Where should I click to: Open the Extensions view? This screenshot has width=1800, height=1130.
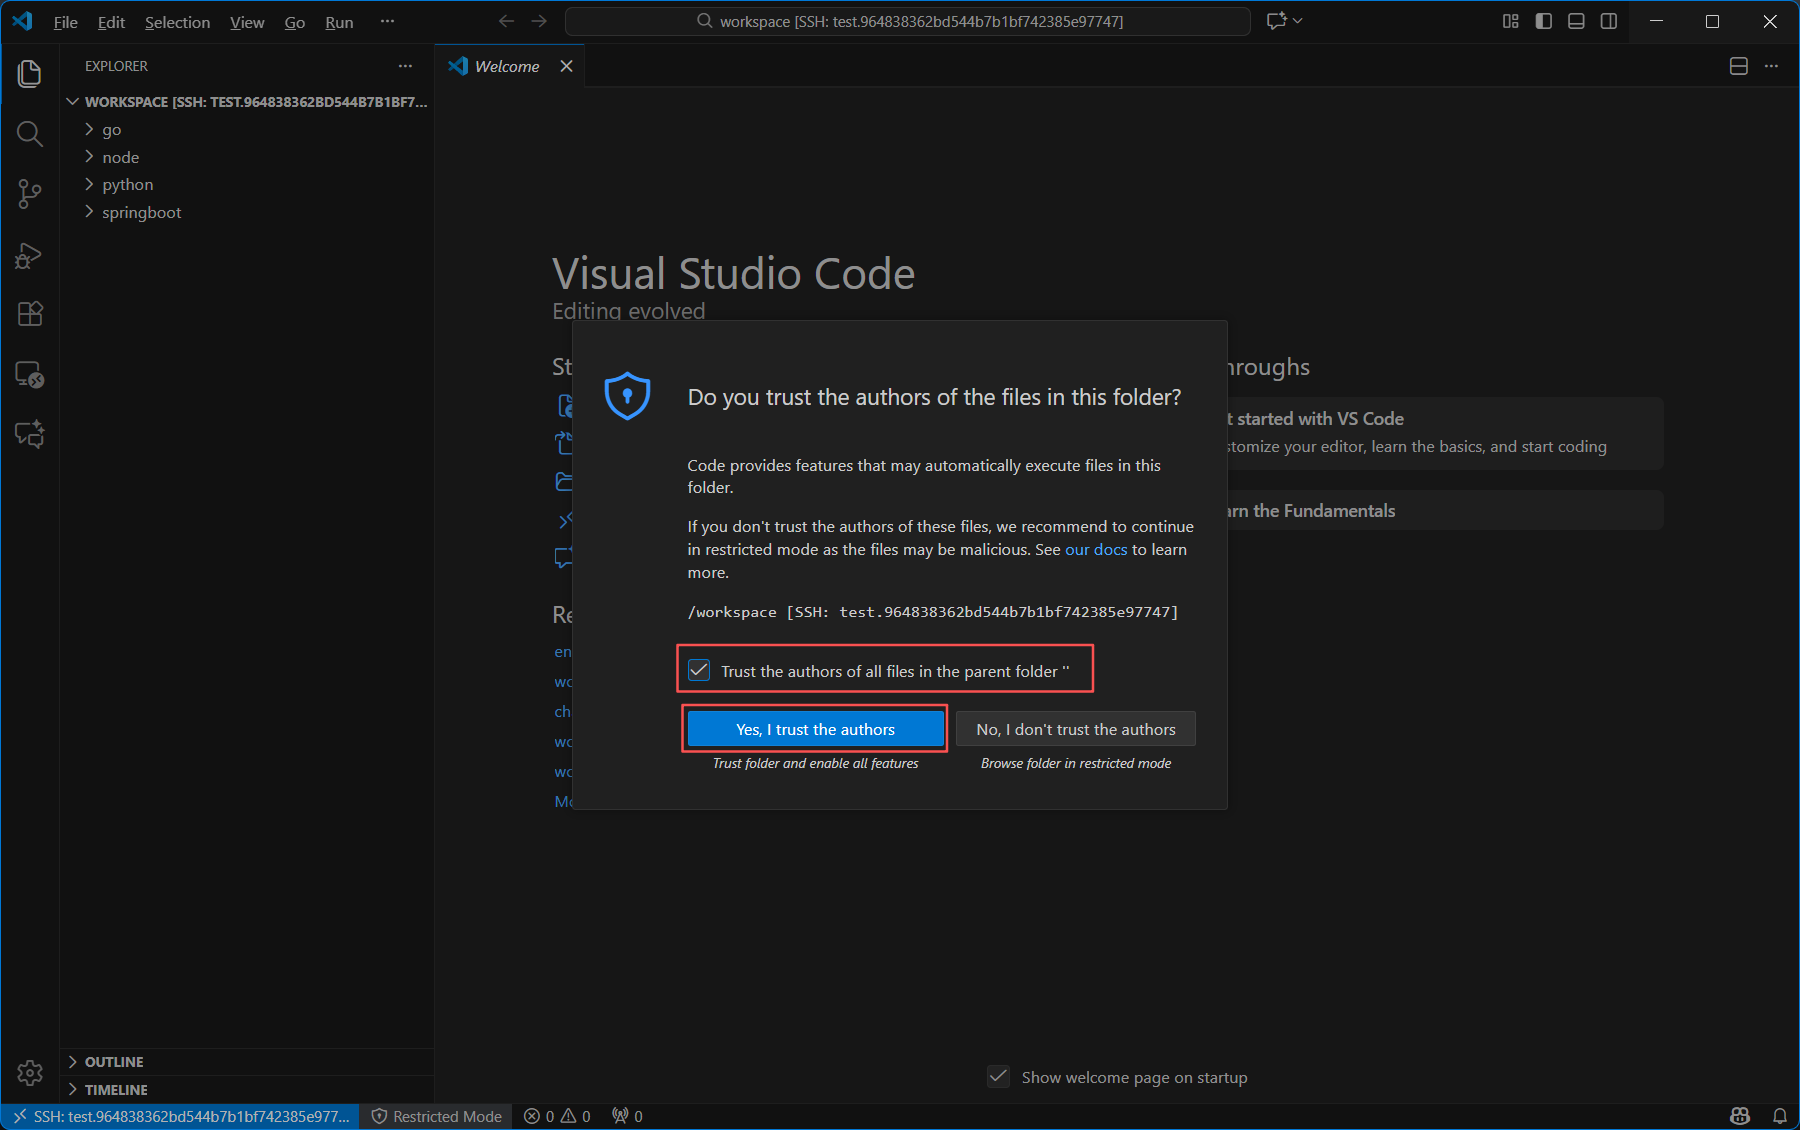tap(30, 314)
